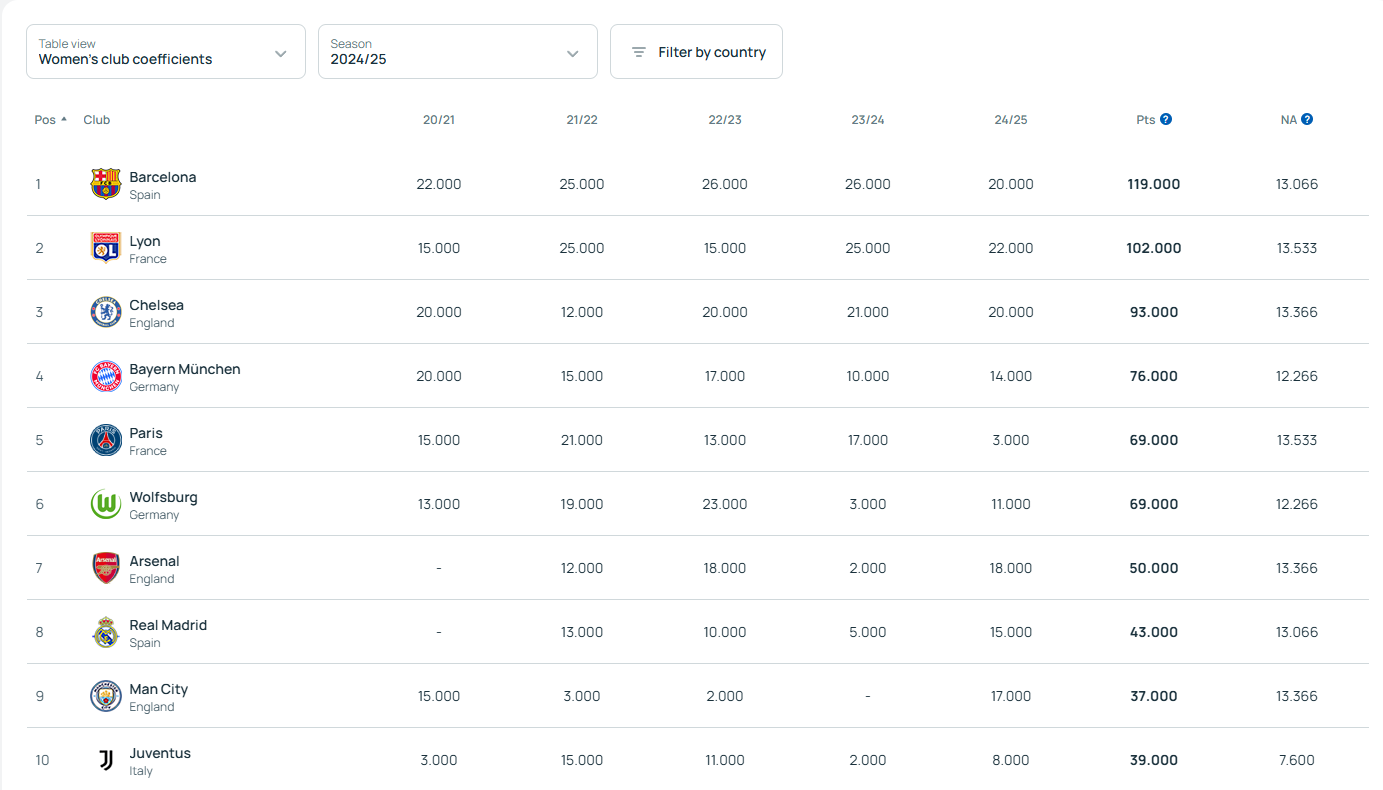Expand the Table view dropdown
The image size is (1383, 790).
(x=166, y=52)
